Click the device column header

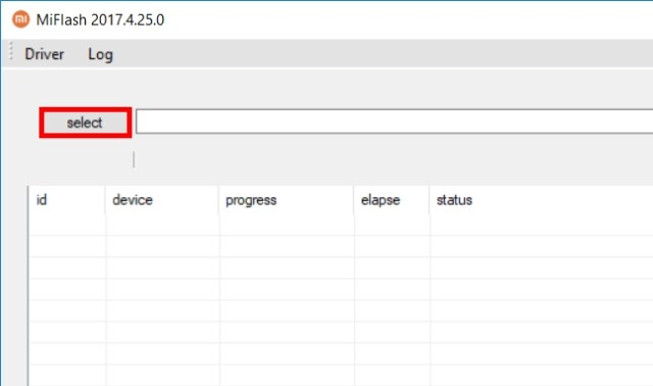(162, 200)
